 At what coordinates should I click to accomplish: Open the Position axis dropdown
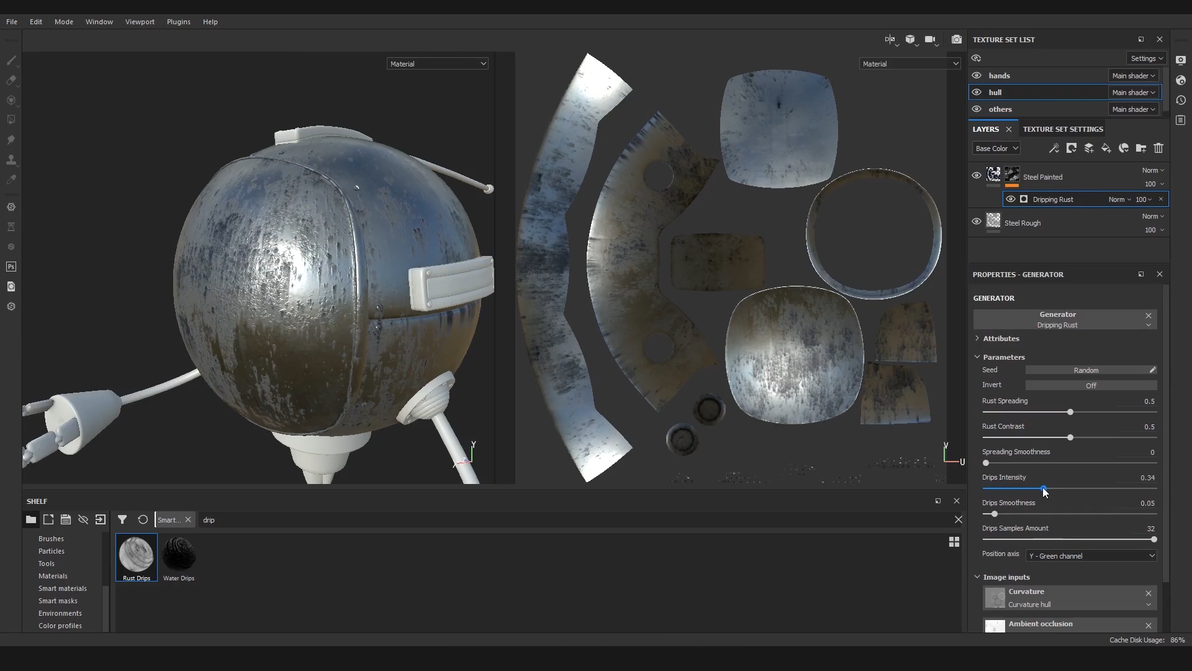(1091, 556)
